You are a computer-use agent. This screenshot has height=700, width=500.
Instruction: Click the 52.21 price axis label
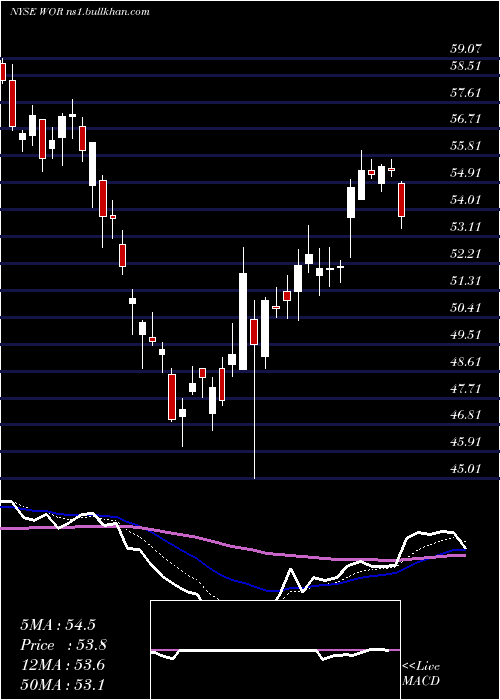[465, 254]
